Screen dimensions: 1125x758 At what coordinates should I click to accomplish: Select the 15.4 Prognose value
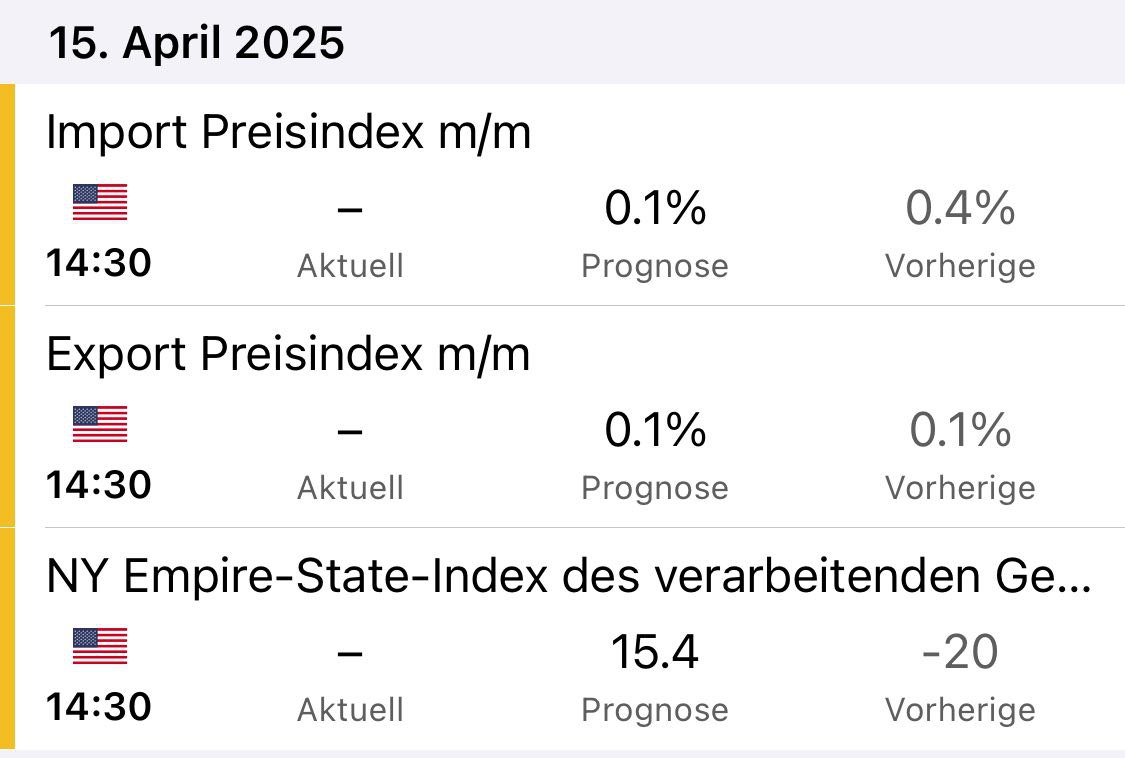point(655,653)
